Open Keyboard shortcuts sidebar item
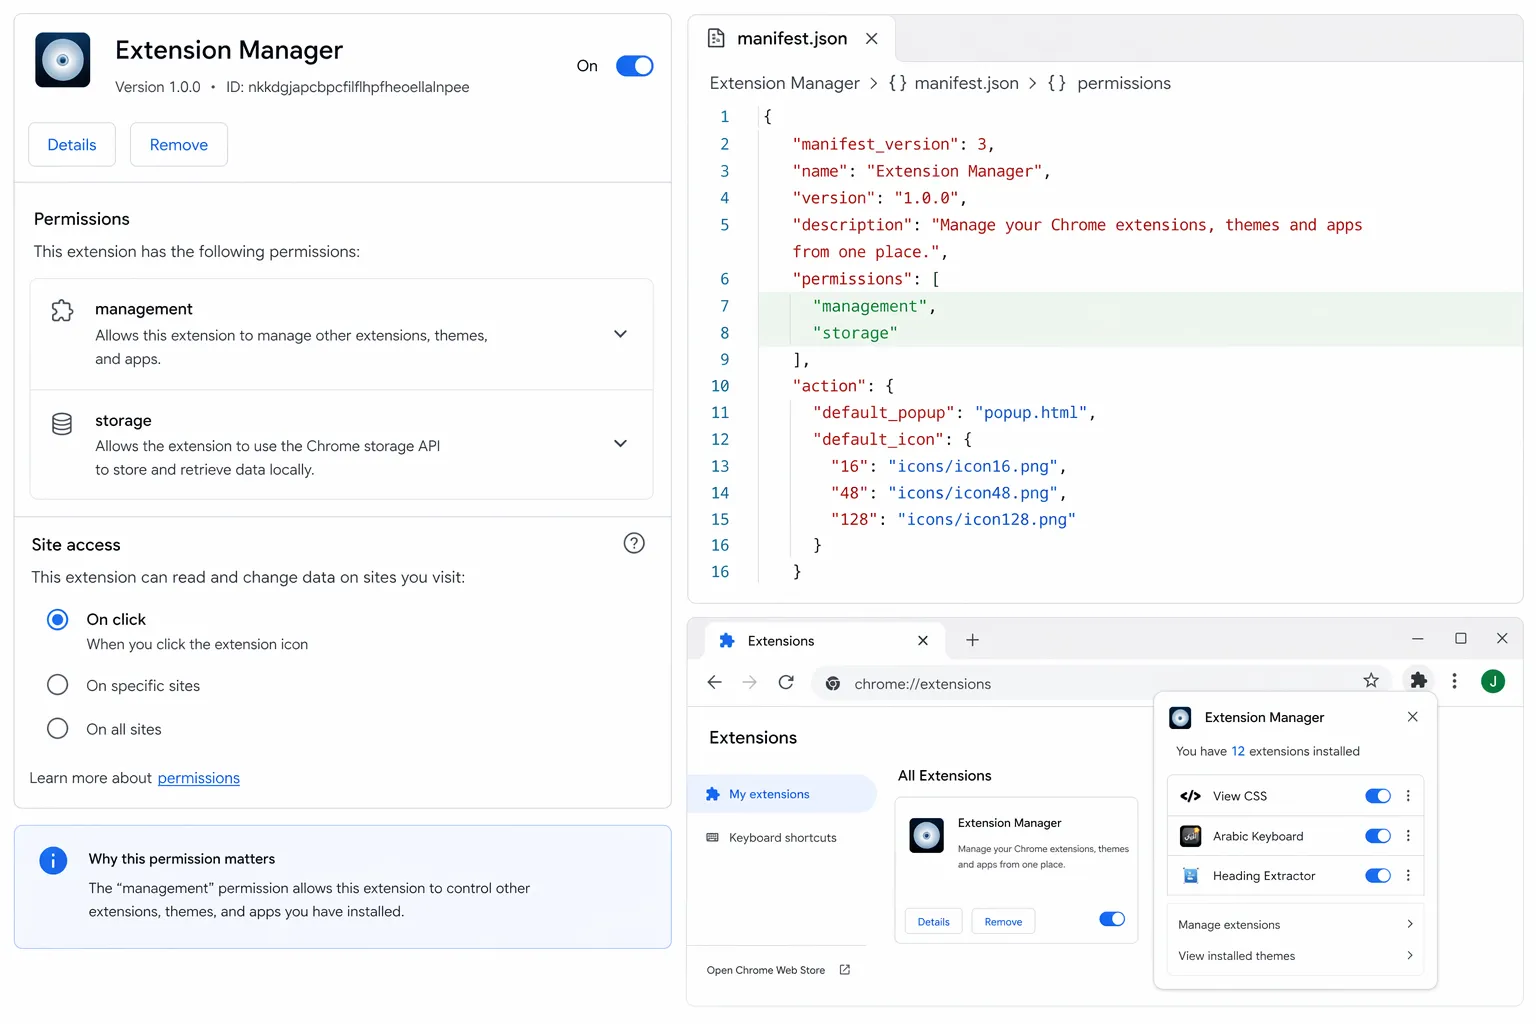Image resolution: width=1536 pixels, height=1024 pixels. pyautogui.click(x=782, y=838)
